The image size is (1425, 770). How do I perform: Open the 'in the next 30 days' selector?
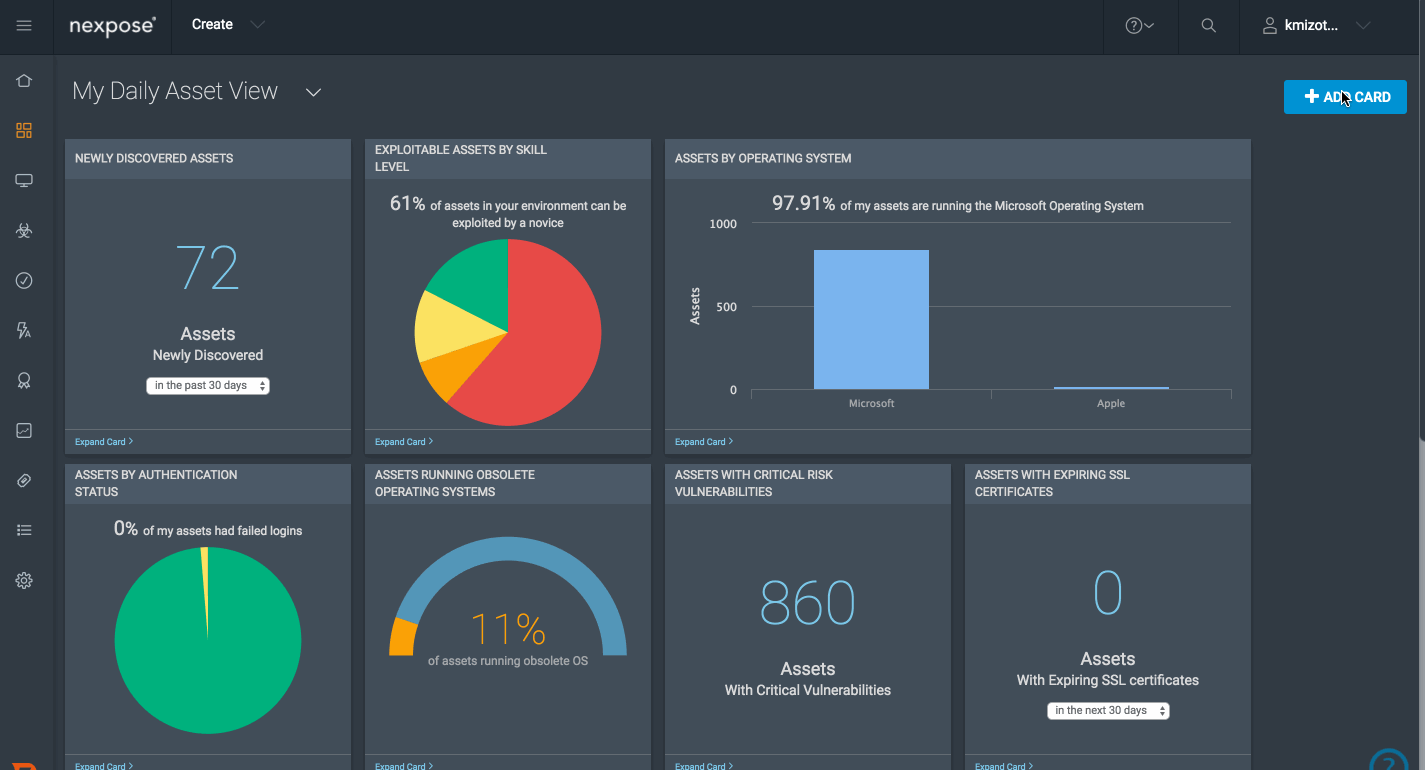coord(1108,711)
